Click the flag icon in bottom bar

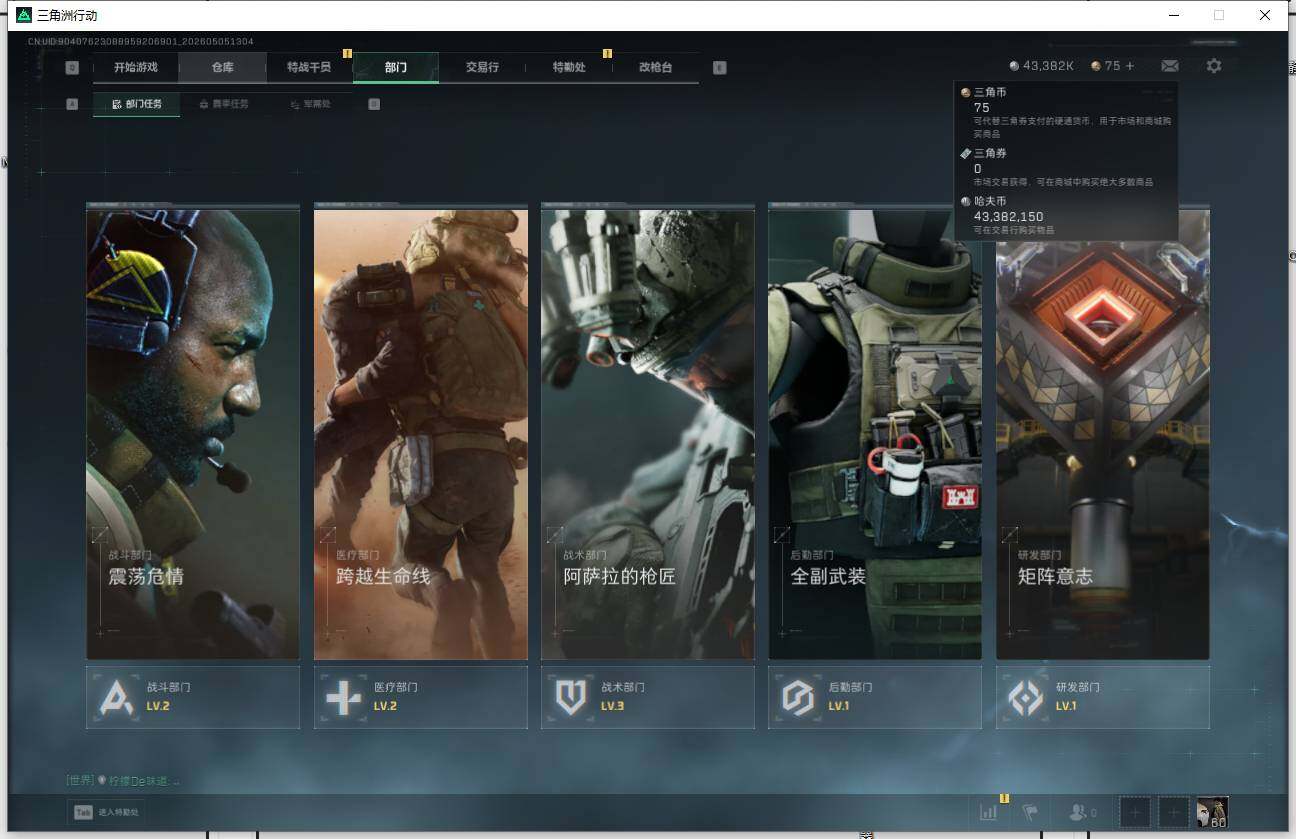tap(1030, 812)
